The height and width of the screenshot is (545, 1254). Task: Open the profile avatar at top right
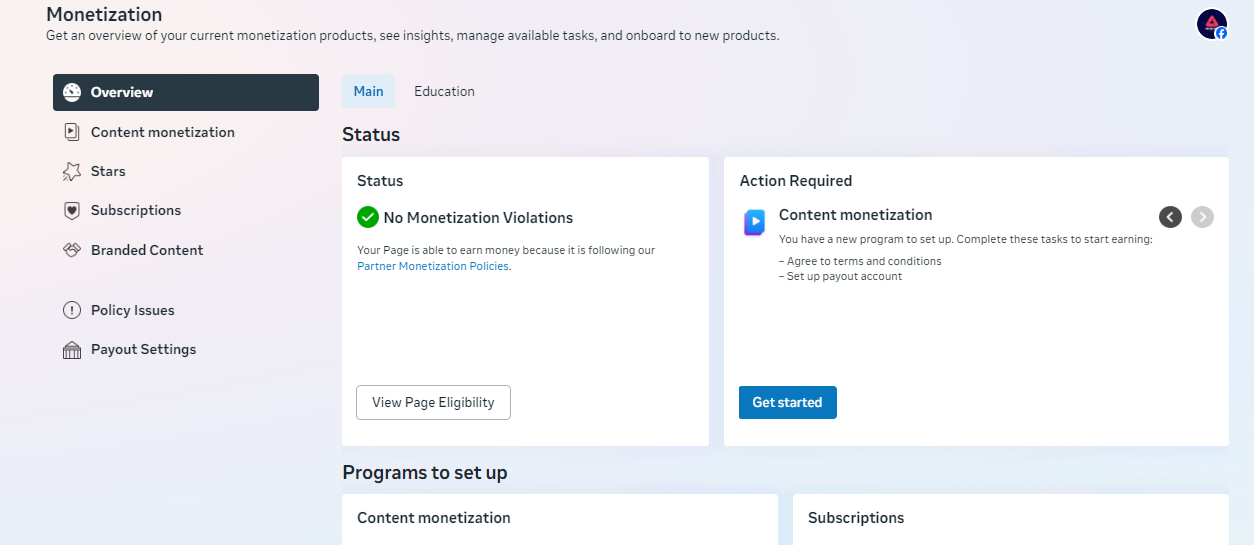tap(1212, 24)
